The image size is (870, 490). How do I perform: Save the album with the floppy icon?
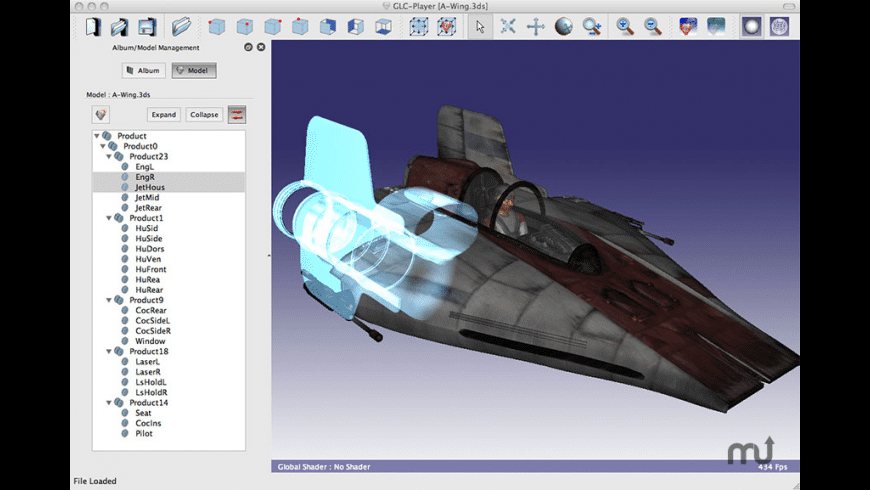coord(146,27)
